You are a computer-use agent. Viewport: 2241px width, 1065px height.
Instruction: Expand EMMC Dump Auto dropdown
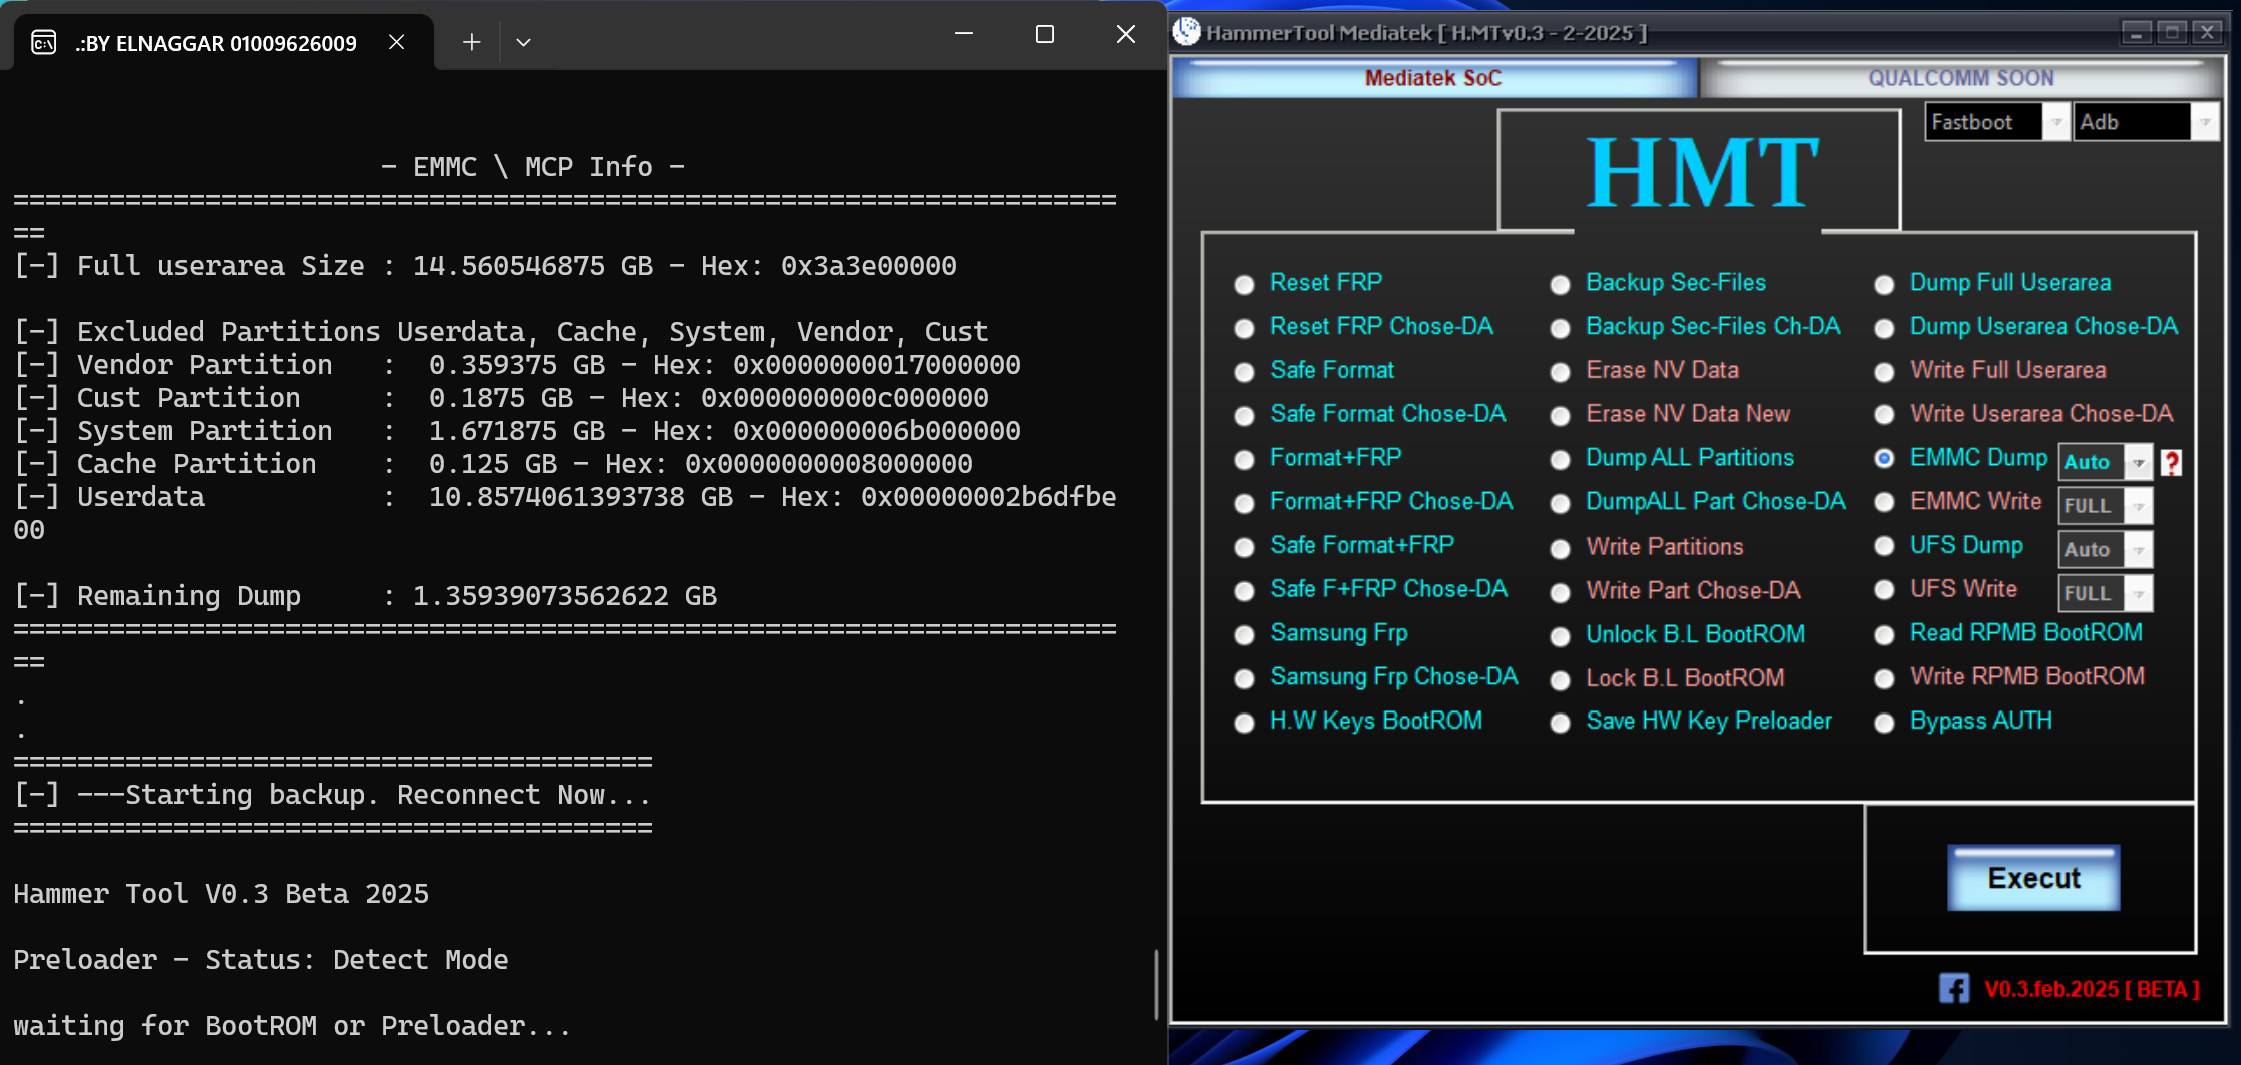coord(2138,462)
